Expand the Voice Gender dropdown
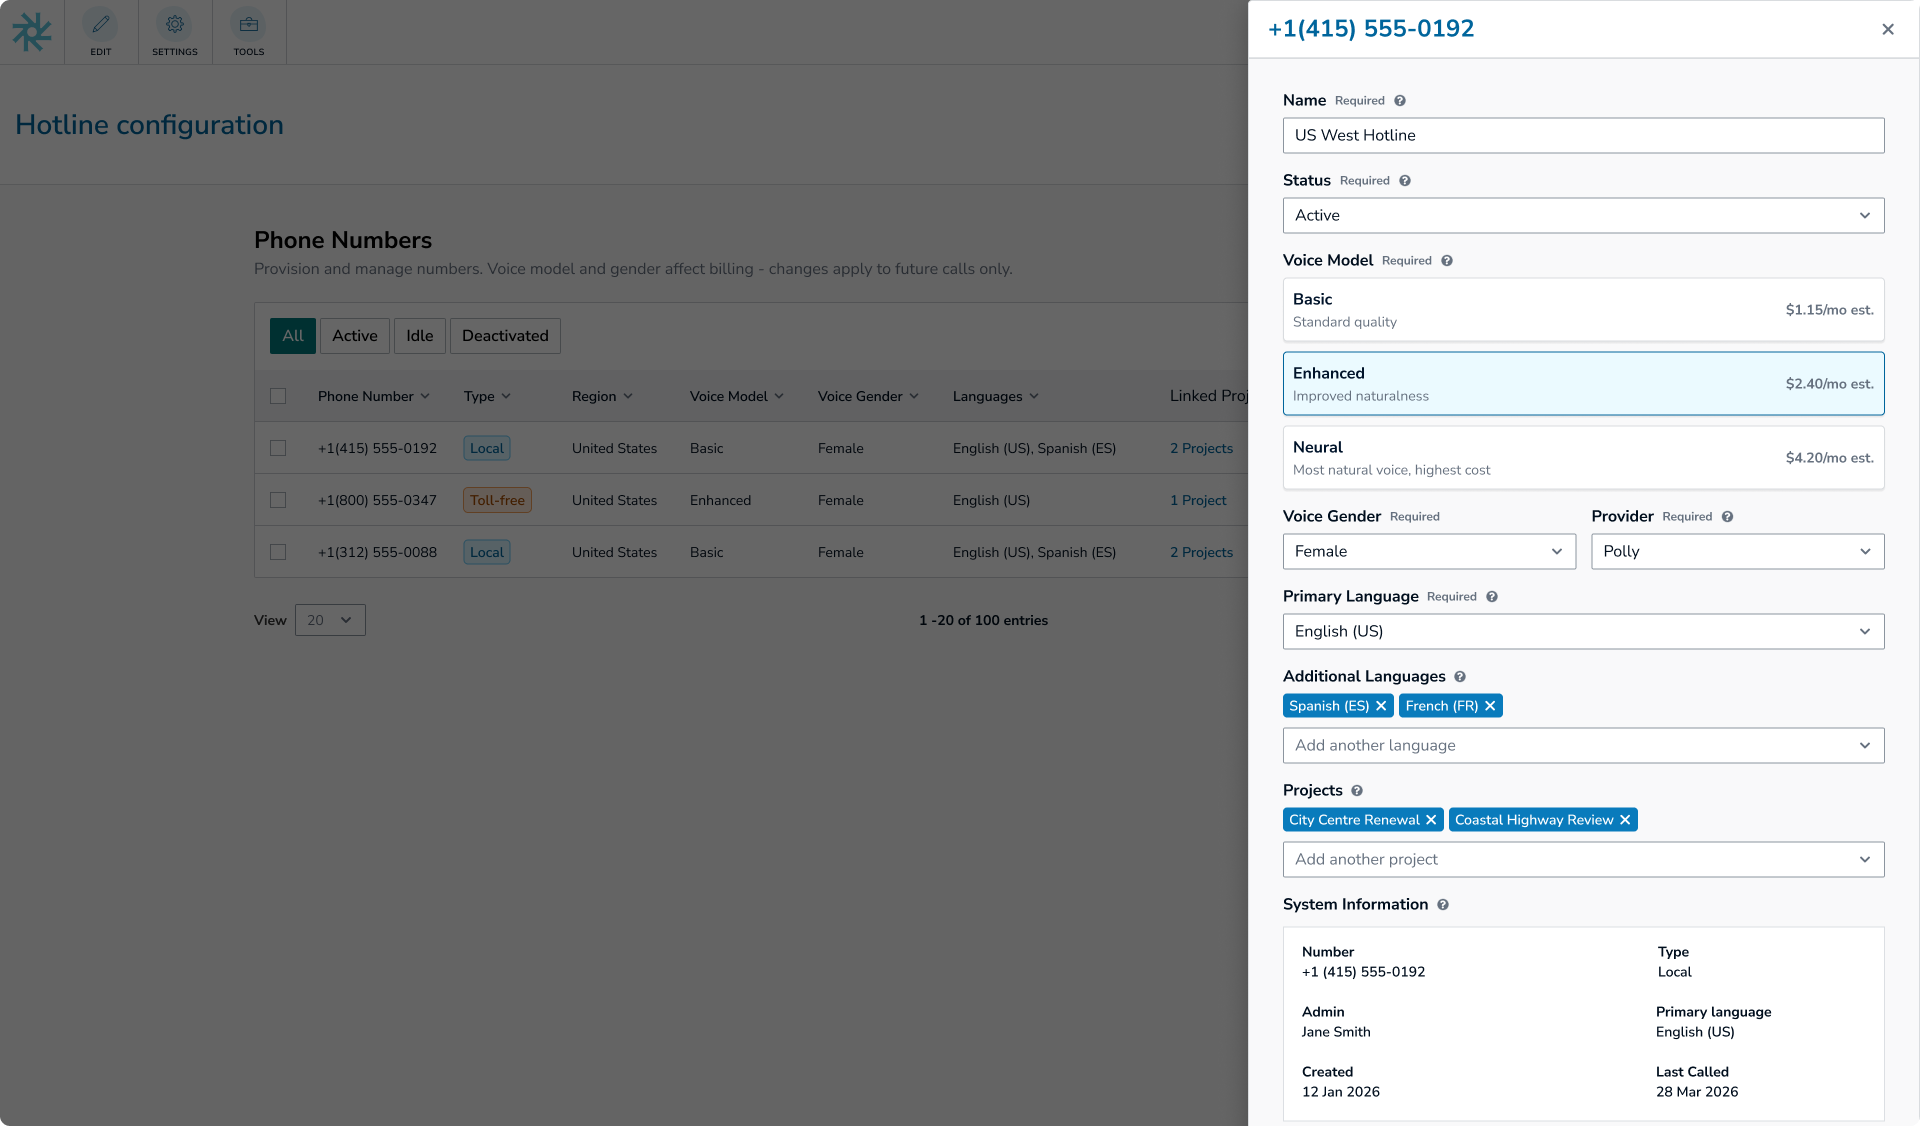 point(1429,552)
